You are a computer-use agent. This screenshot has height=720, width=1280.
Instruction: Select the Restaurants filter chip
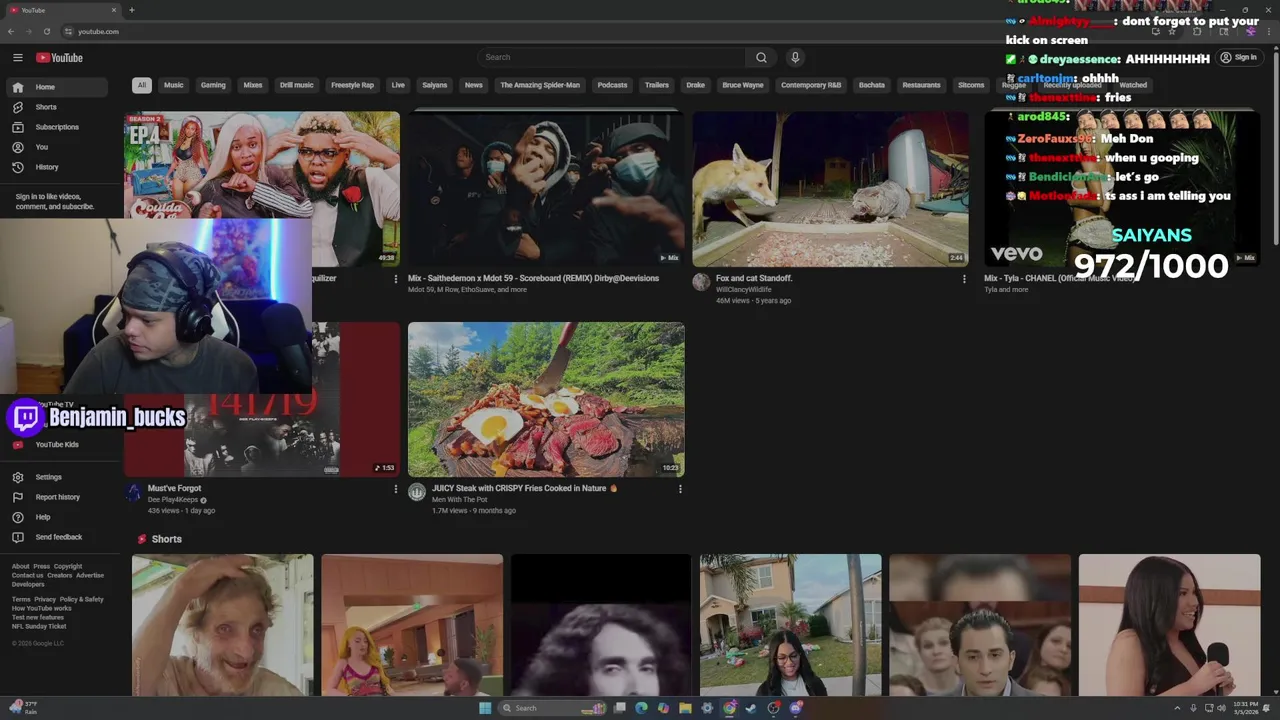[x=921, y=85]
